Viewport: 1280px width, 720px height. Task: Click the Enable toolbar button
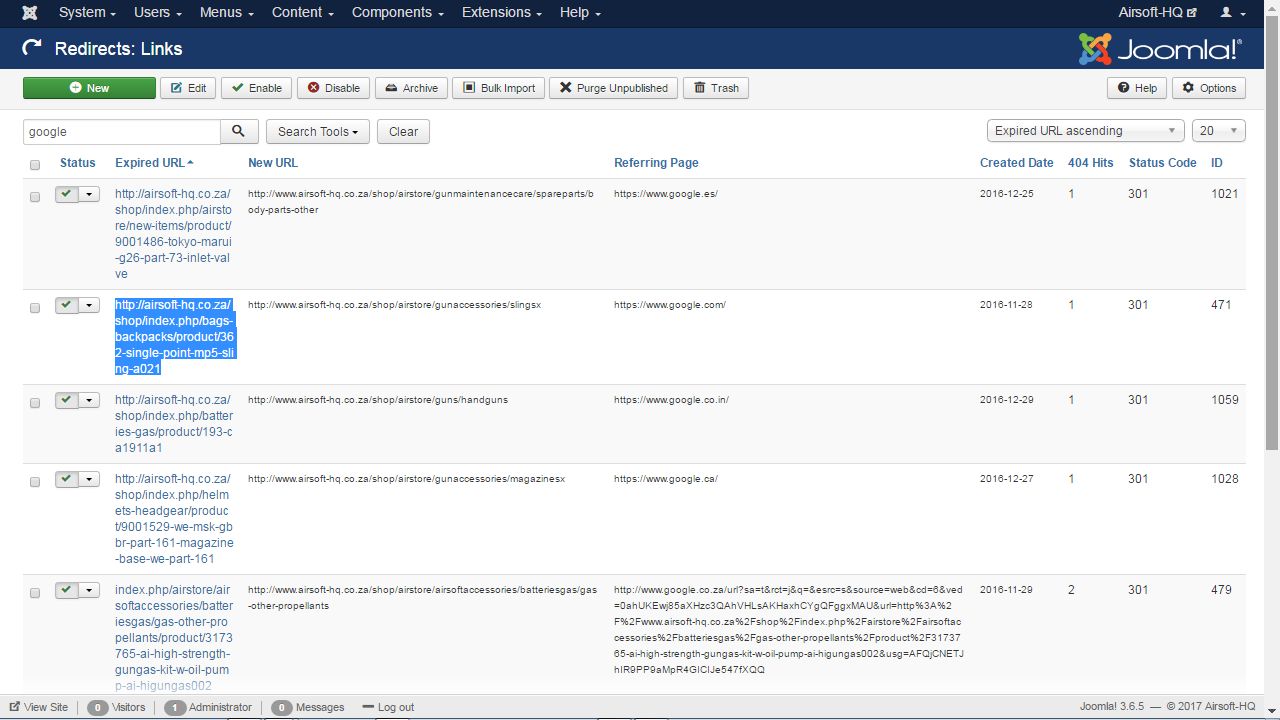(257, 88)
